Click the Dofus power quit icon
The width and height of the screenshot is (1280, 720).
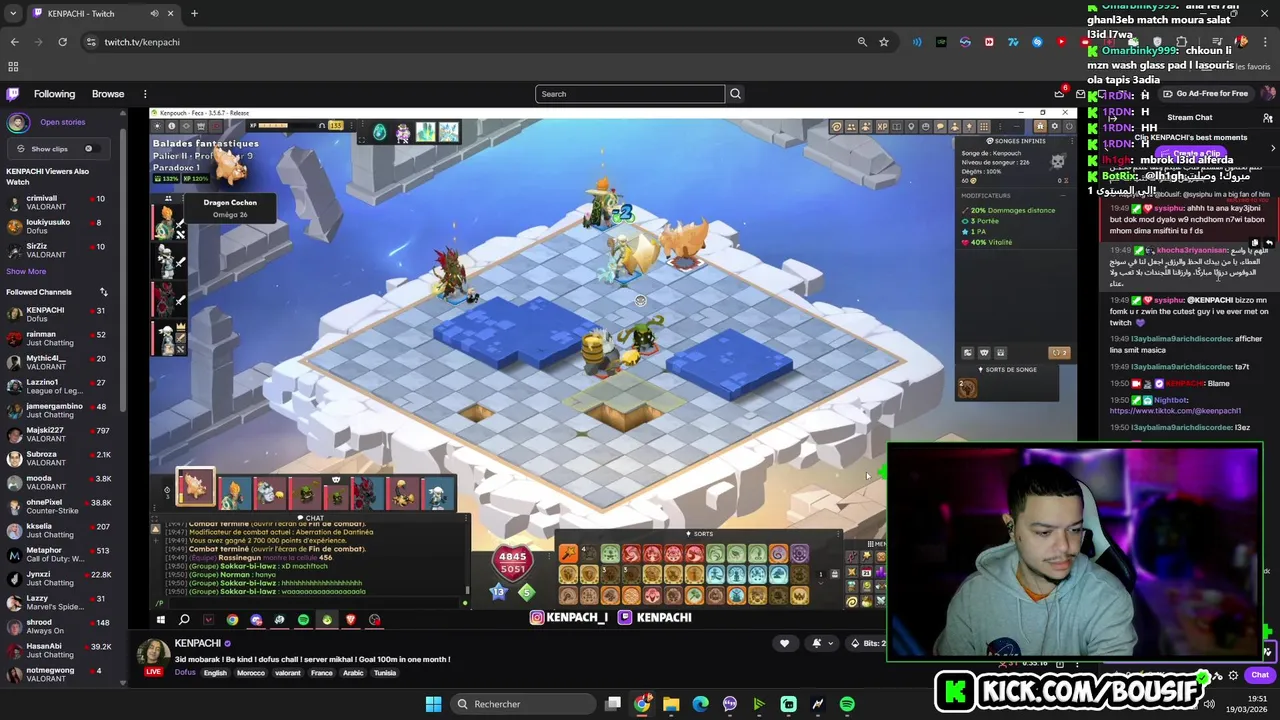click(x=1067, y=127)
